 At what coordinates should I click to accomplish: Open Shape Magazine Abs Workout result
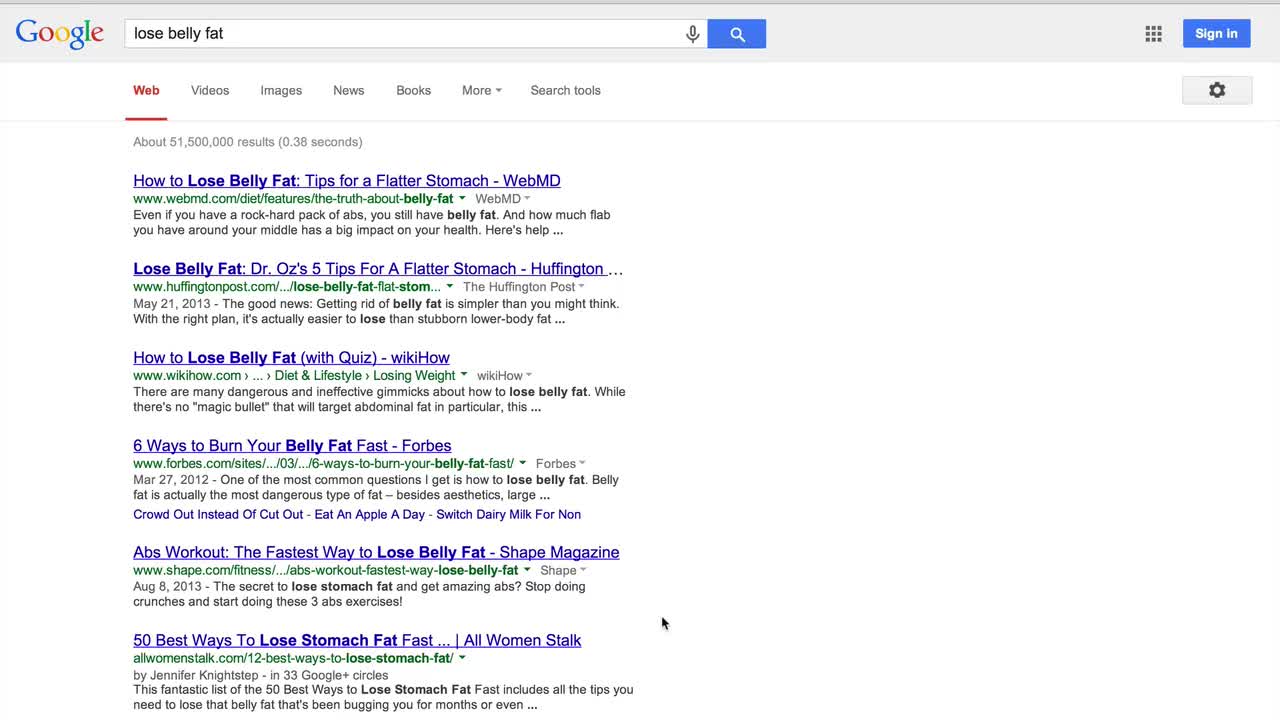pos(376,552)
